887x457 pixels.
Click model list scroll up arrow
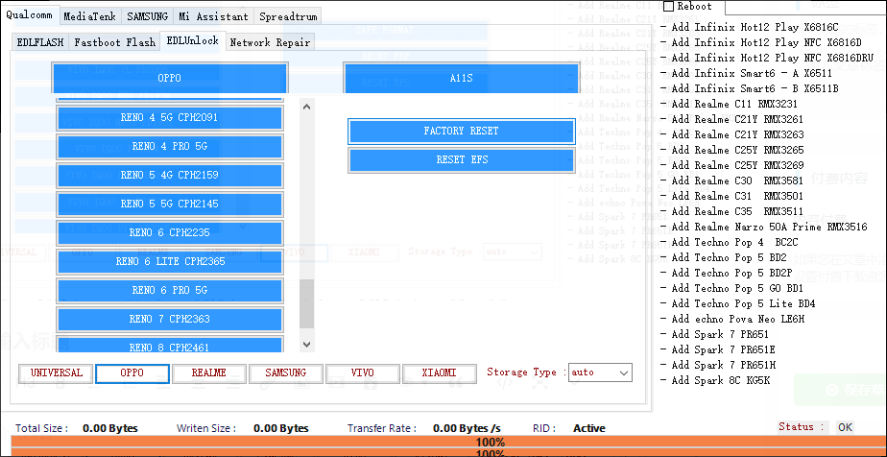(307, 106)
